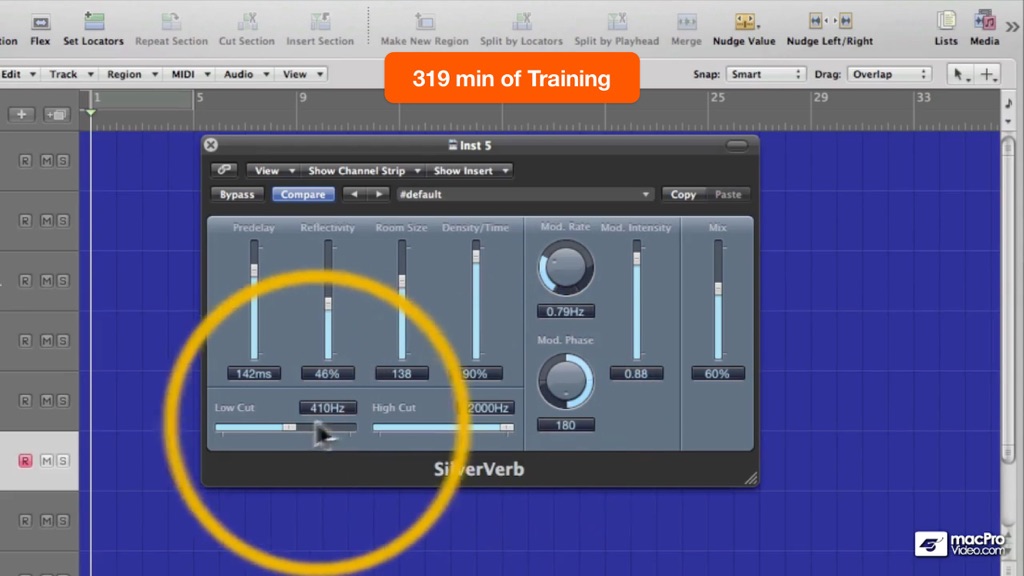Click the Low Cut 410Hz value field

pyautogui.click(x=327, y=408)
